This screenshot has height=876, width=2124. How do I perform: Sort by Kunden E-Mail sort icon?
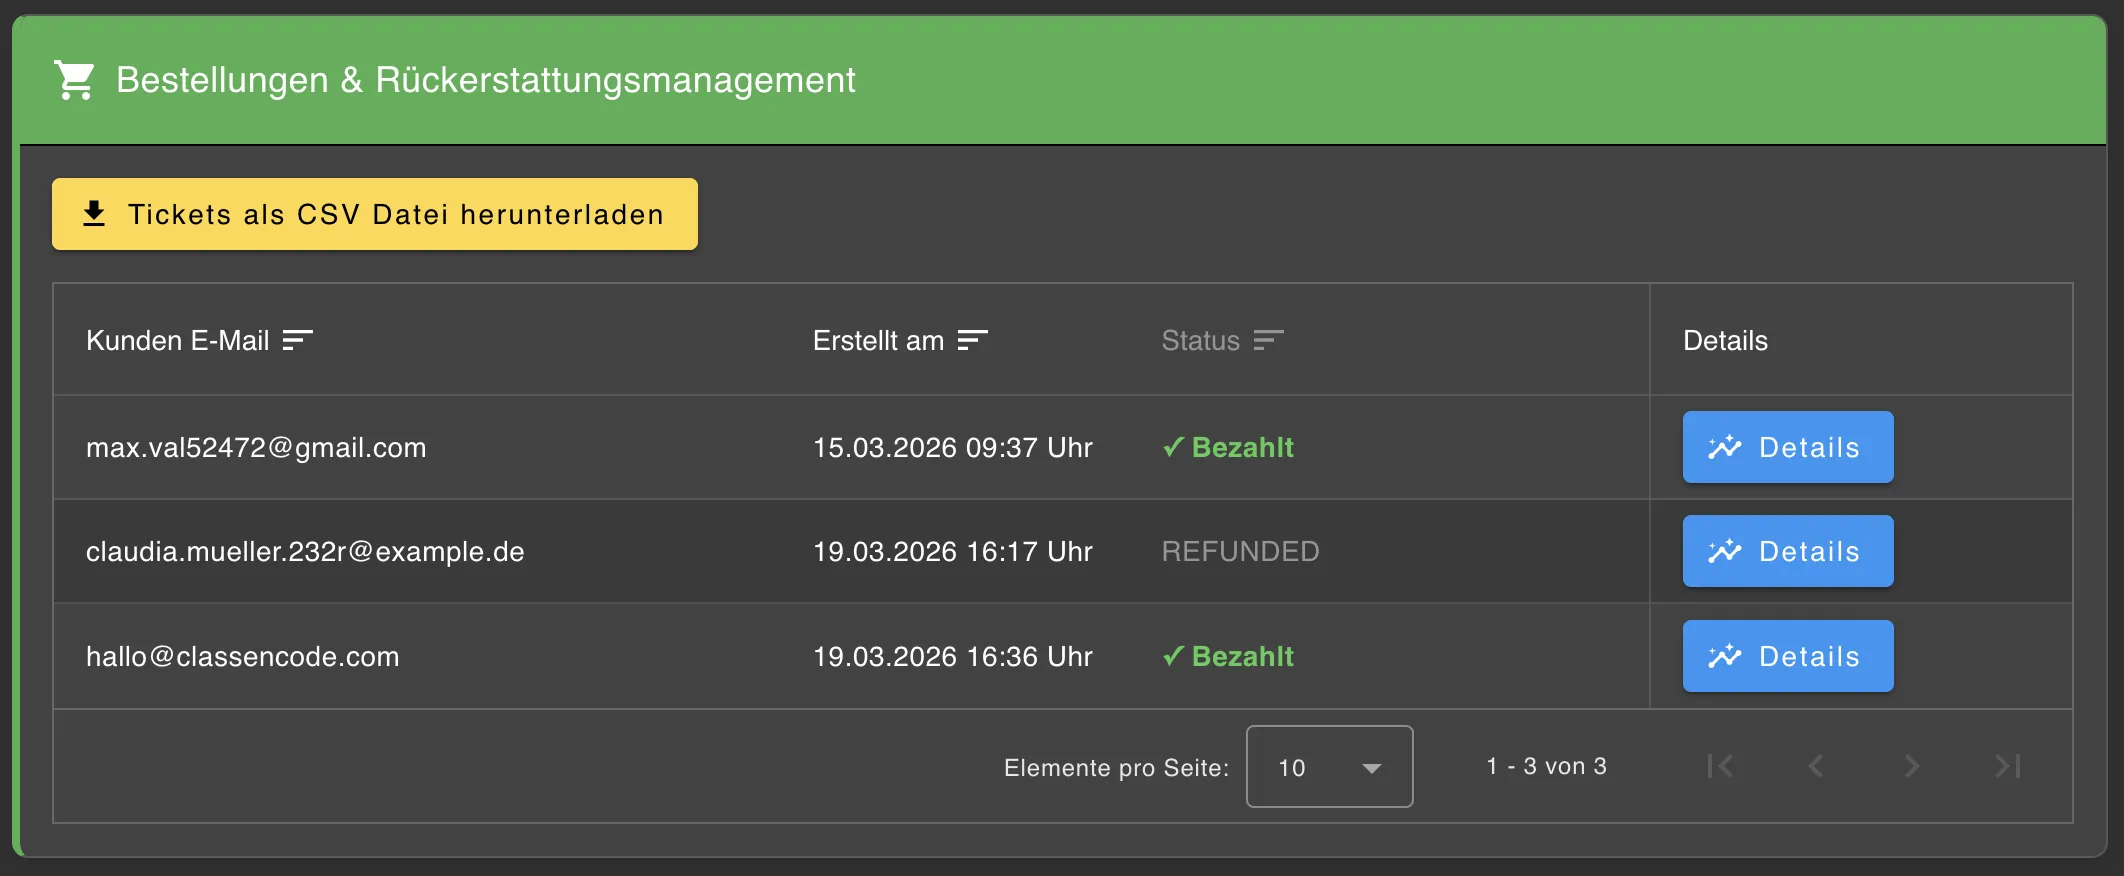(x=297, y=341)
